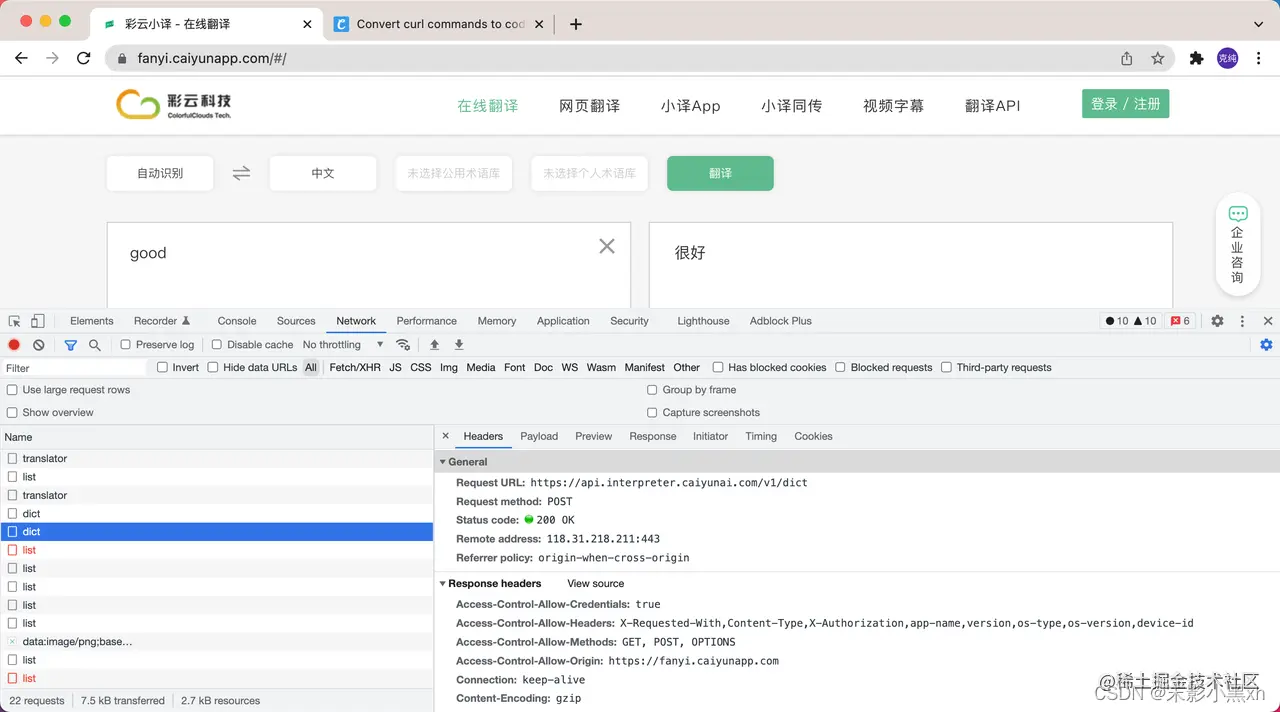Click View source for response headers
The width and height of the screenshot is (1280, 712).
595,584
